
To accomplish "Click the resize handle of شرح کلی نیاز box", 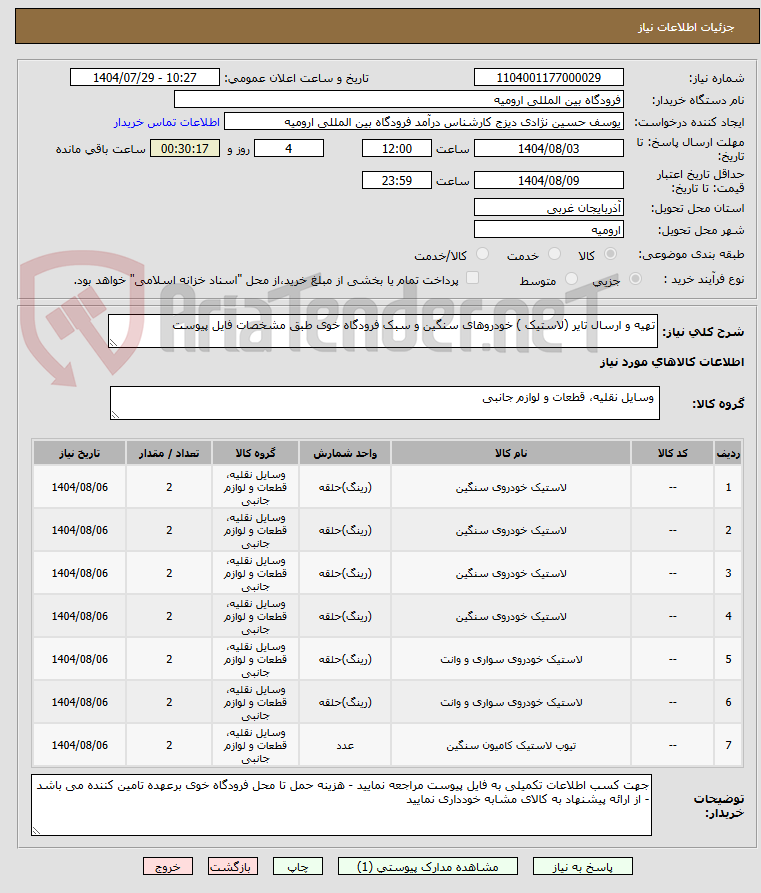I will 113,342.
